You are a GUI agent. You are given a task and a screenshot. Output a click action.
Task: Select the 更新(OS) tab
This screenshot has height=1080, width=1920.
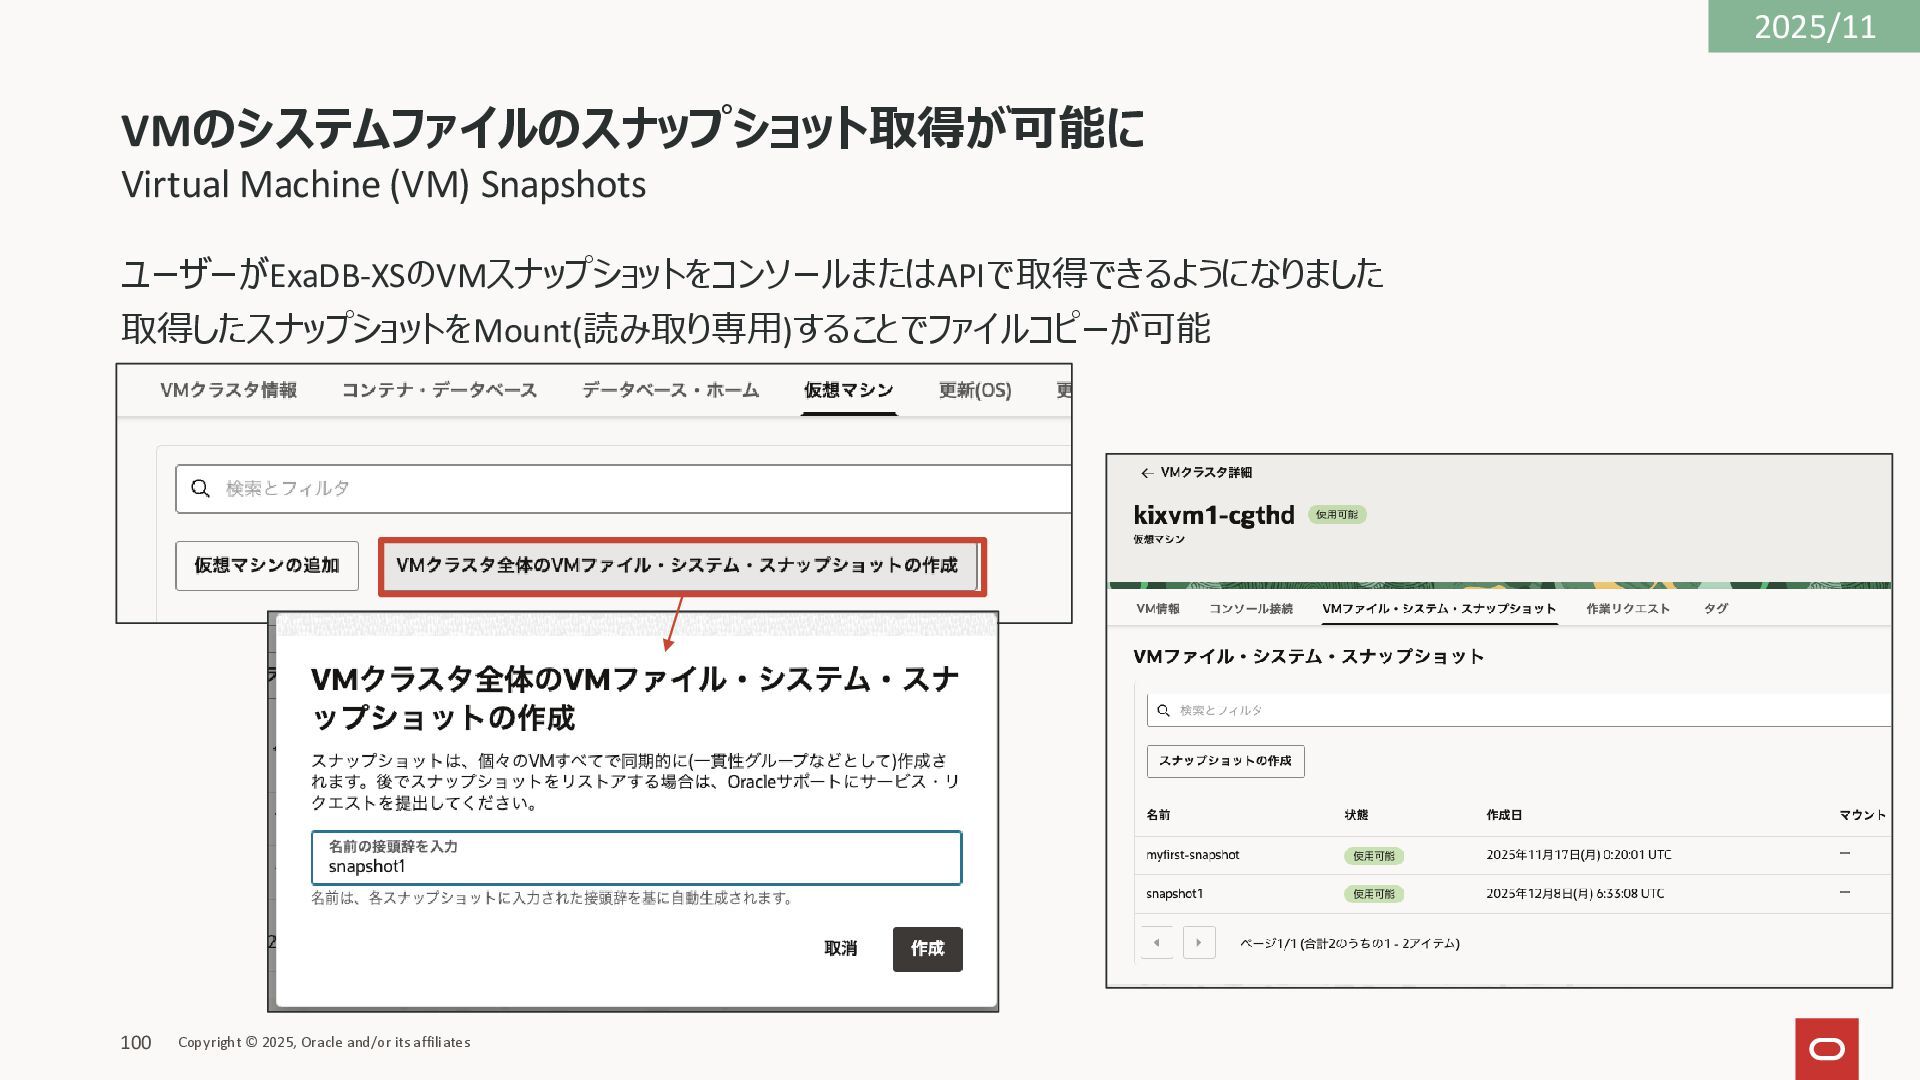pyautogui.click(x=974, y=390)
